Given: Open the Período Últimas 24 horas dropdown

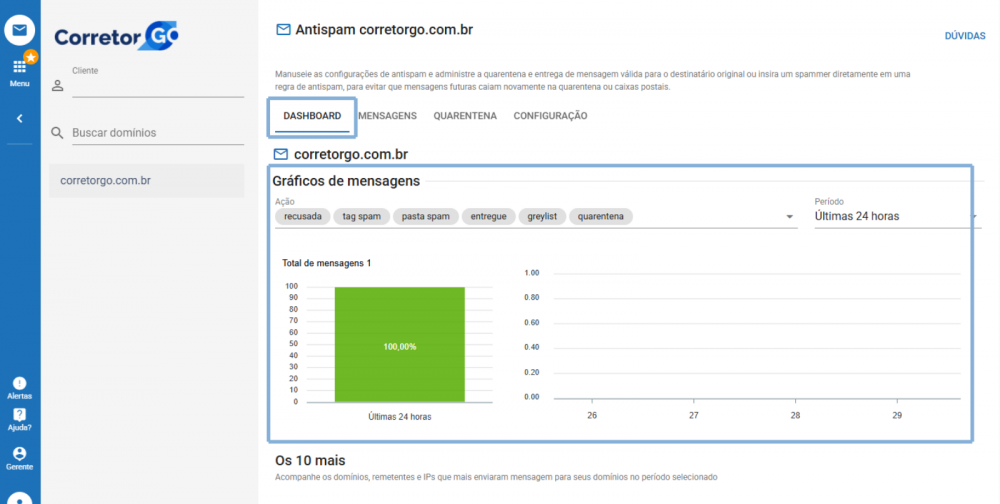Looking at the screenshot, I should (x=897, y=216).
